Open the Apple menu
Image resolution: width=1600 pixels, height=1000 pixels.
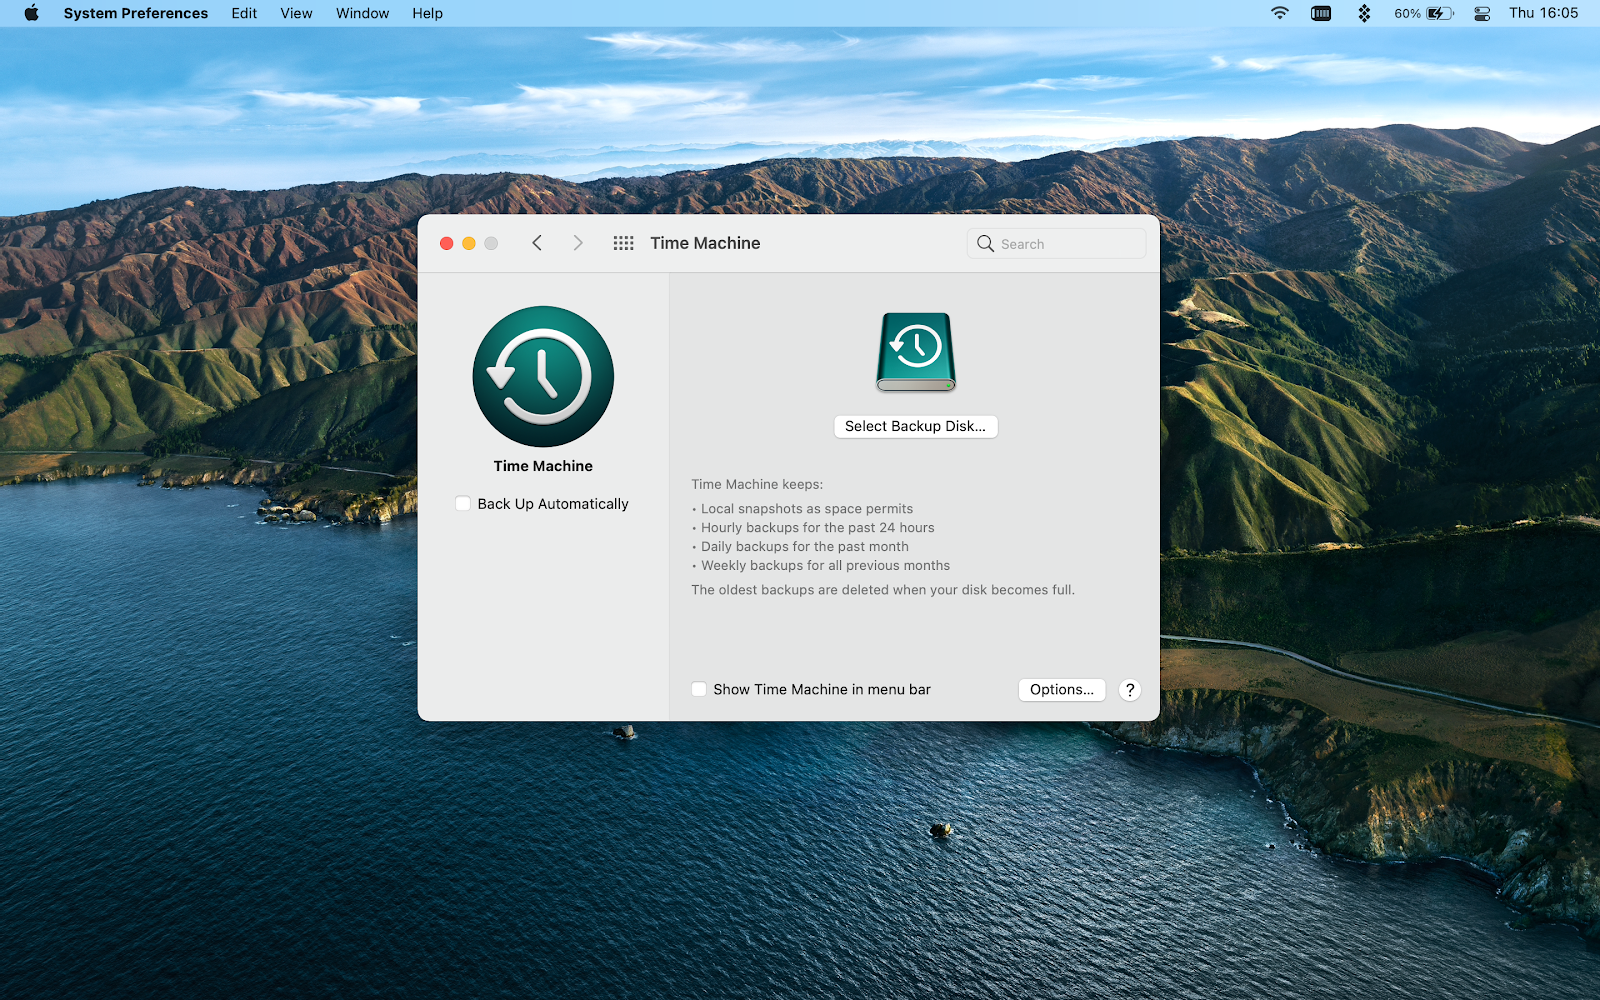point(31,13)
